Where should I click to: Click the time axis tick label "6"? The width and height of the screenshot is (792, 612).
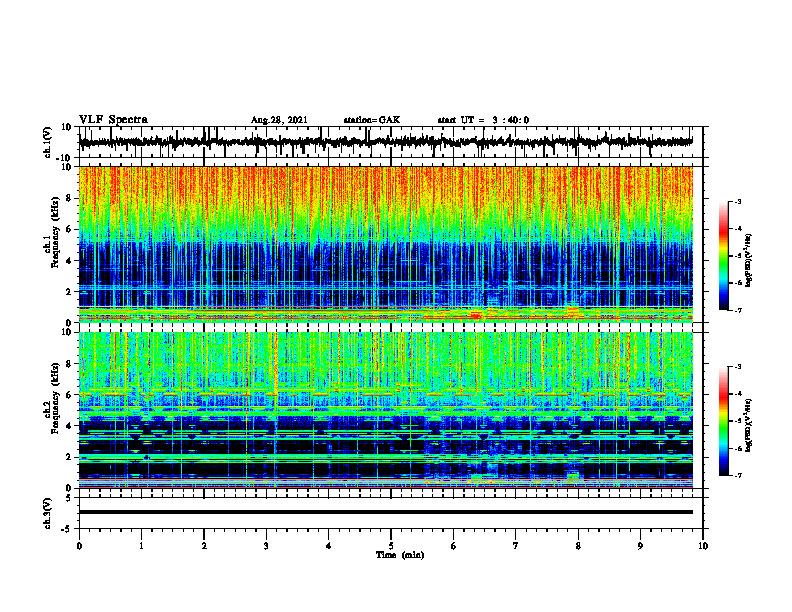pyautogui.click(x=454, y=546)
